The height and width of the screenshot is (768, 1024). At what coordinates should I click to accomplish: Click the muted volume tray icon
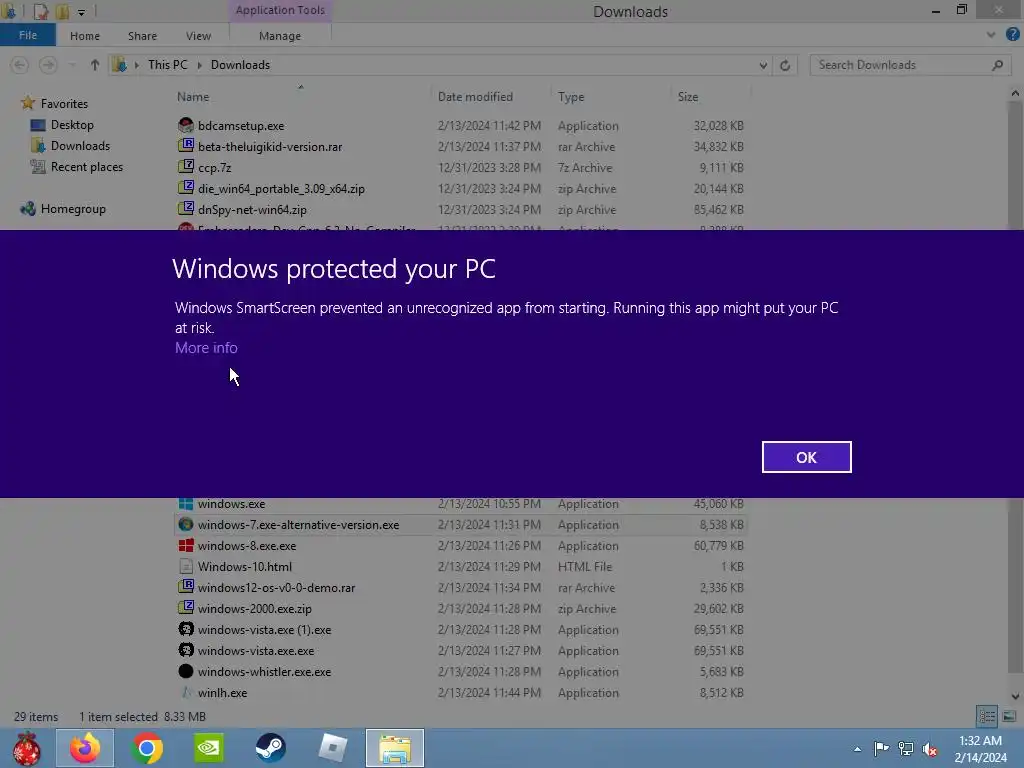pyautogui.click(x=930, y=748)
